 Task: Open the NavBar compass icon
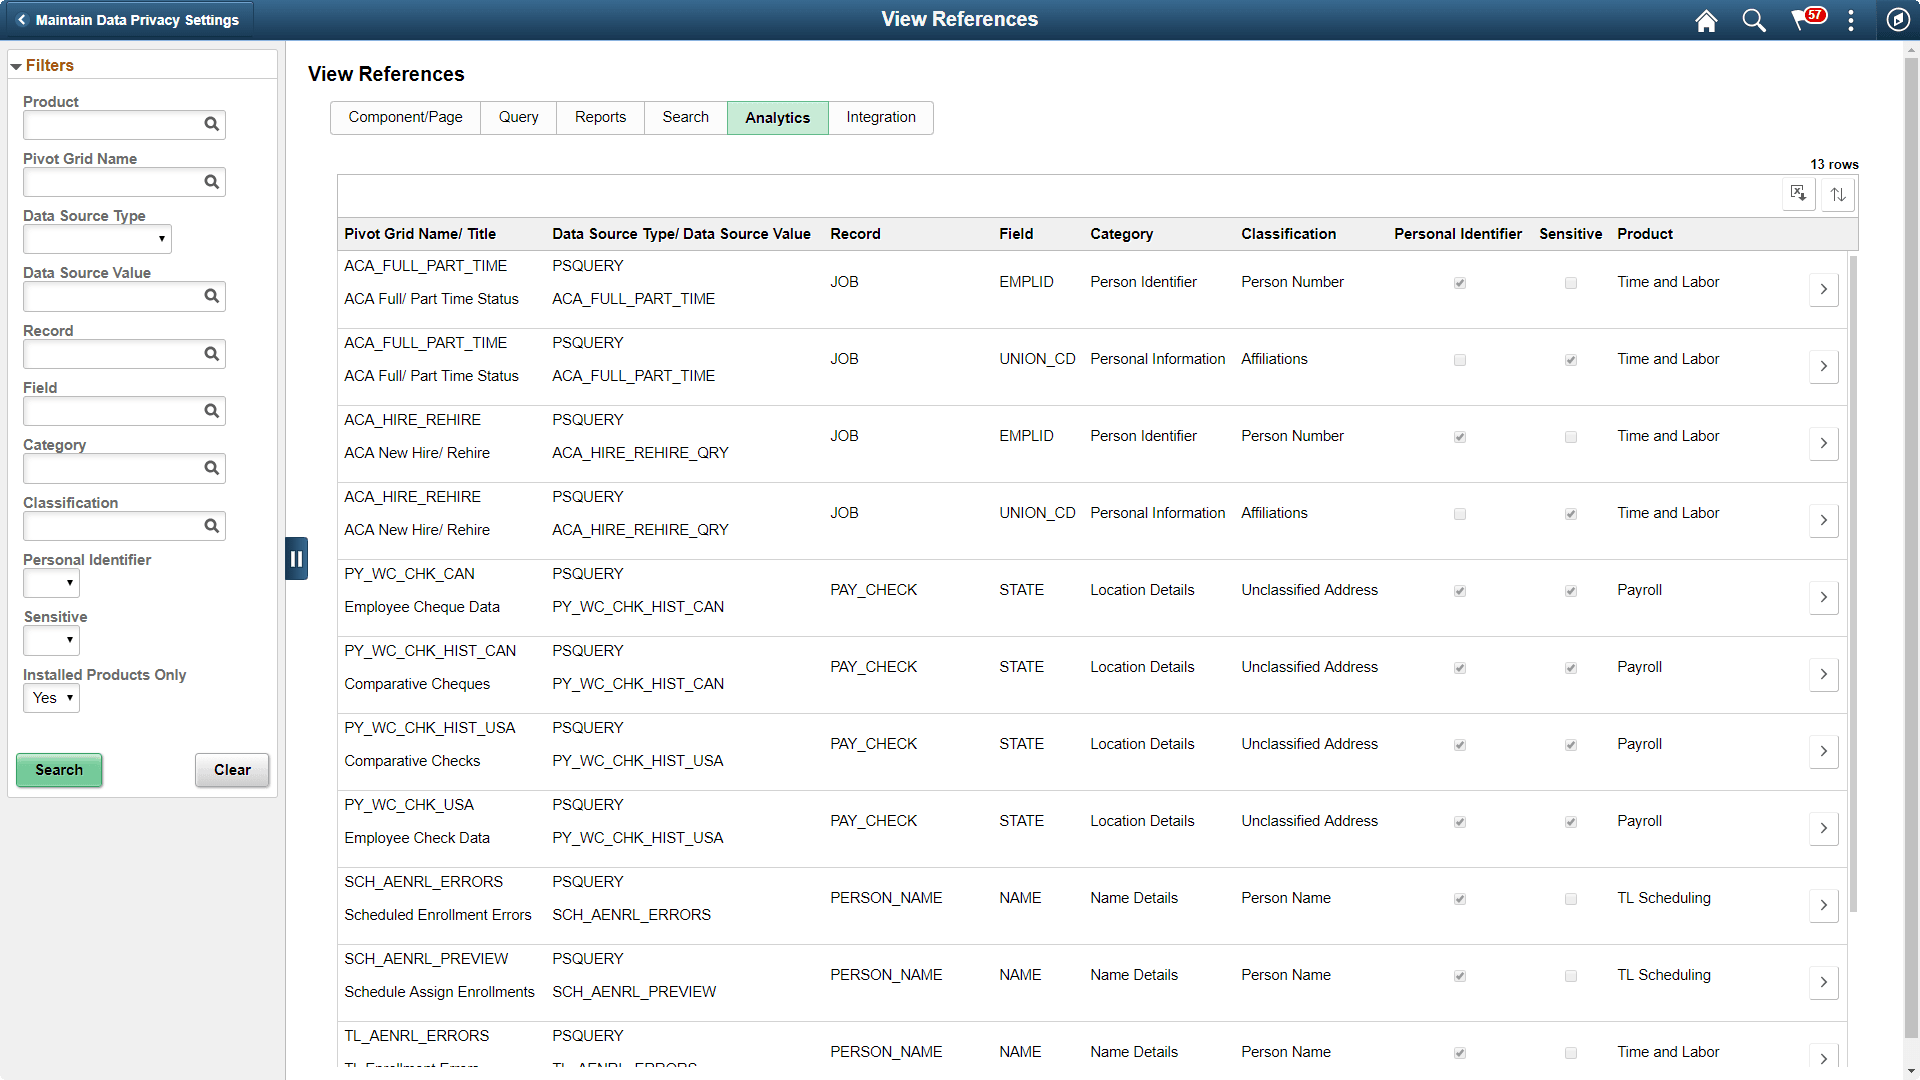1899,20
